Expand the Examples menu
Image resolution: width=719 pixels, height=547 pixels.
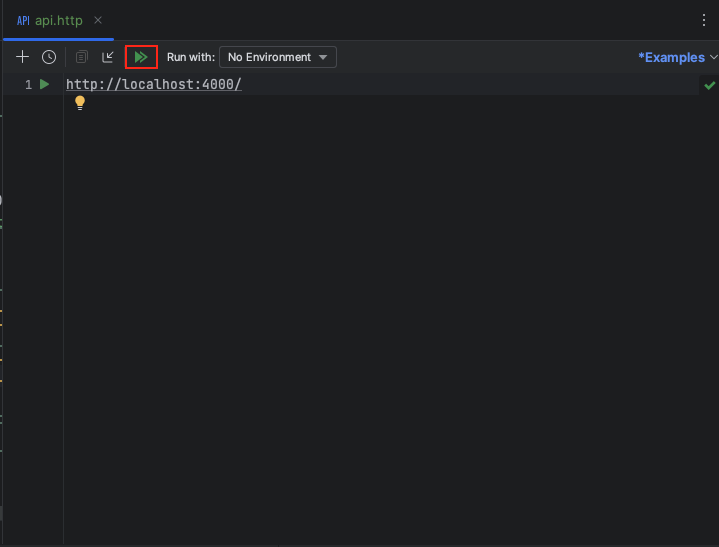point(677,57)
